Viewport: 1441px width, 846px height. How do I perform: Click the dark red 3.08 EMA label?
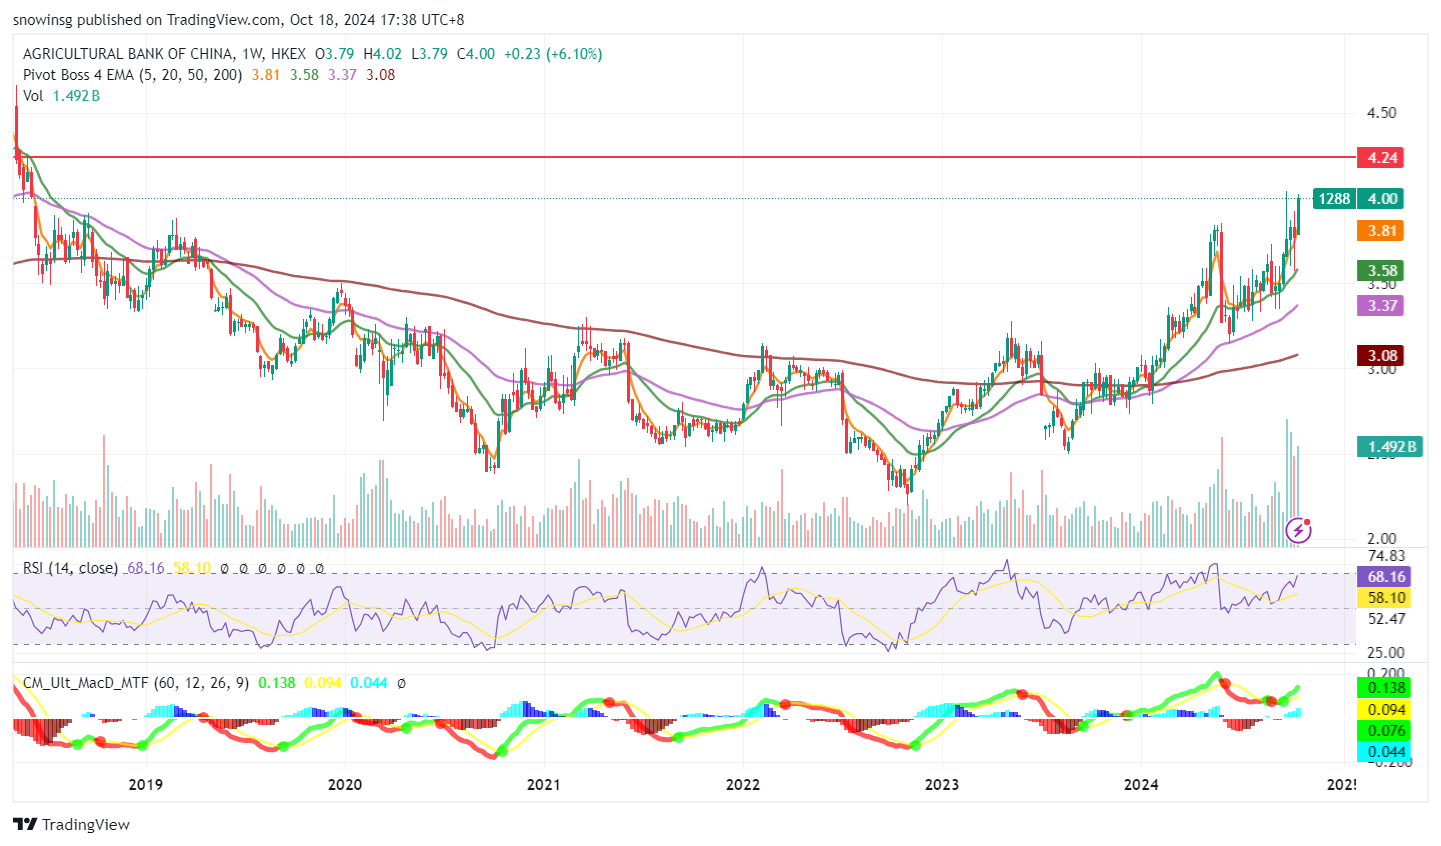[x=1380, y=356]
